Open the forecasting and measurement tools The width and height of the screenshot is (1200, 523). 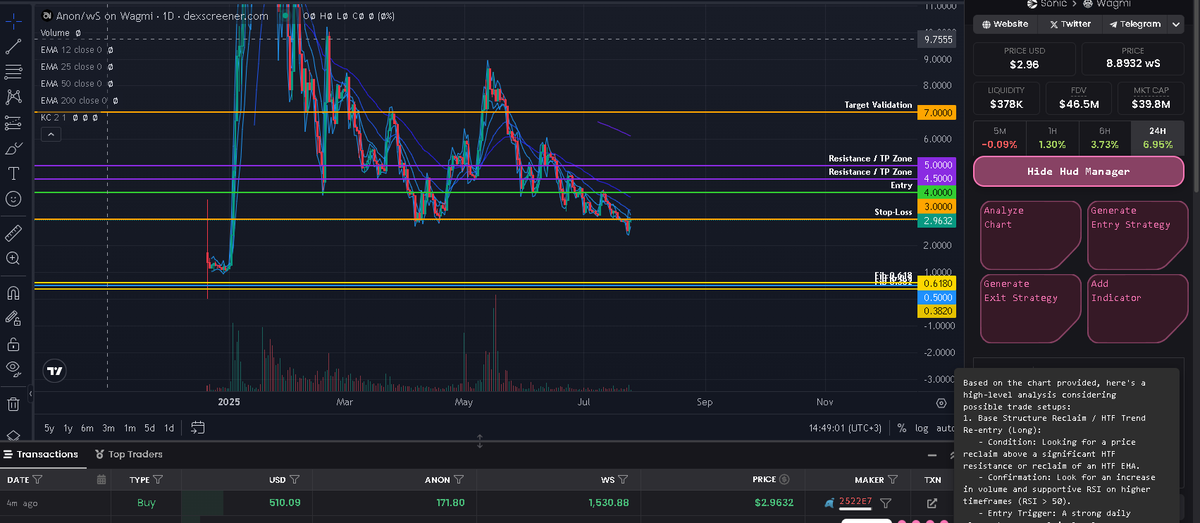tap(14, 123)
